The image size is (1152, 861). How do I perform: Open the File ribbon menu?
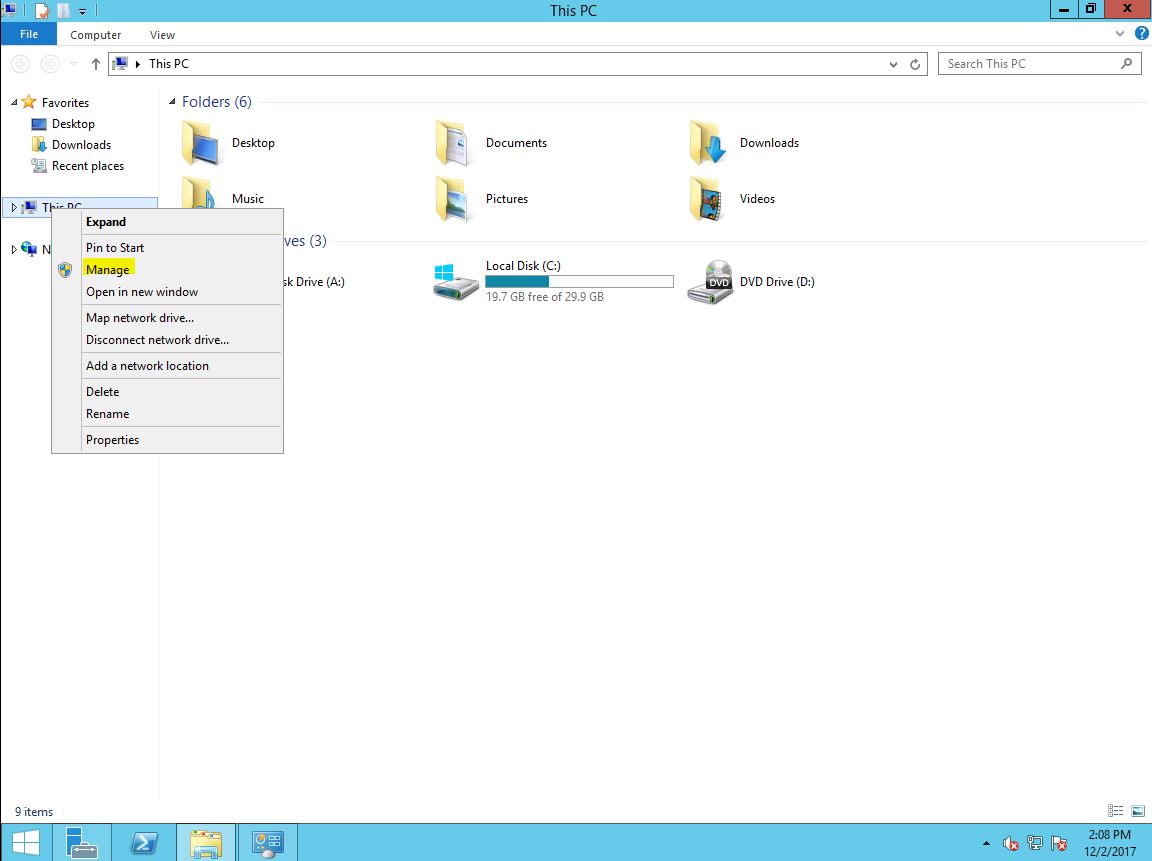(29, 34)
